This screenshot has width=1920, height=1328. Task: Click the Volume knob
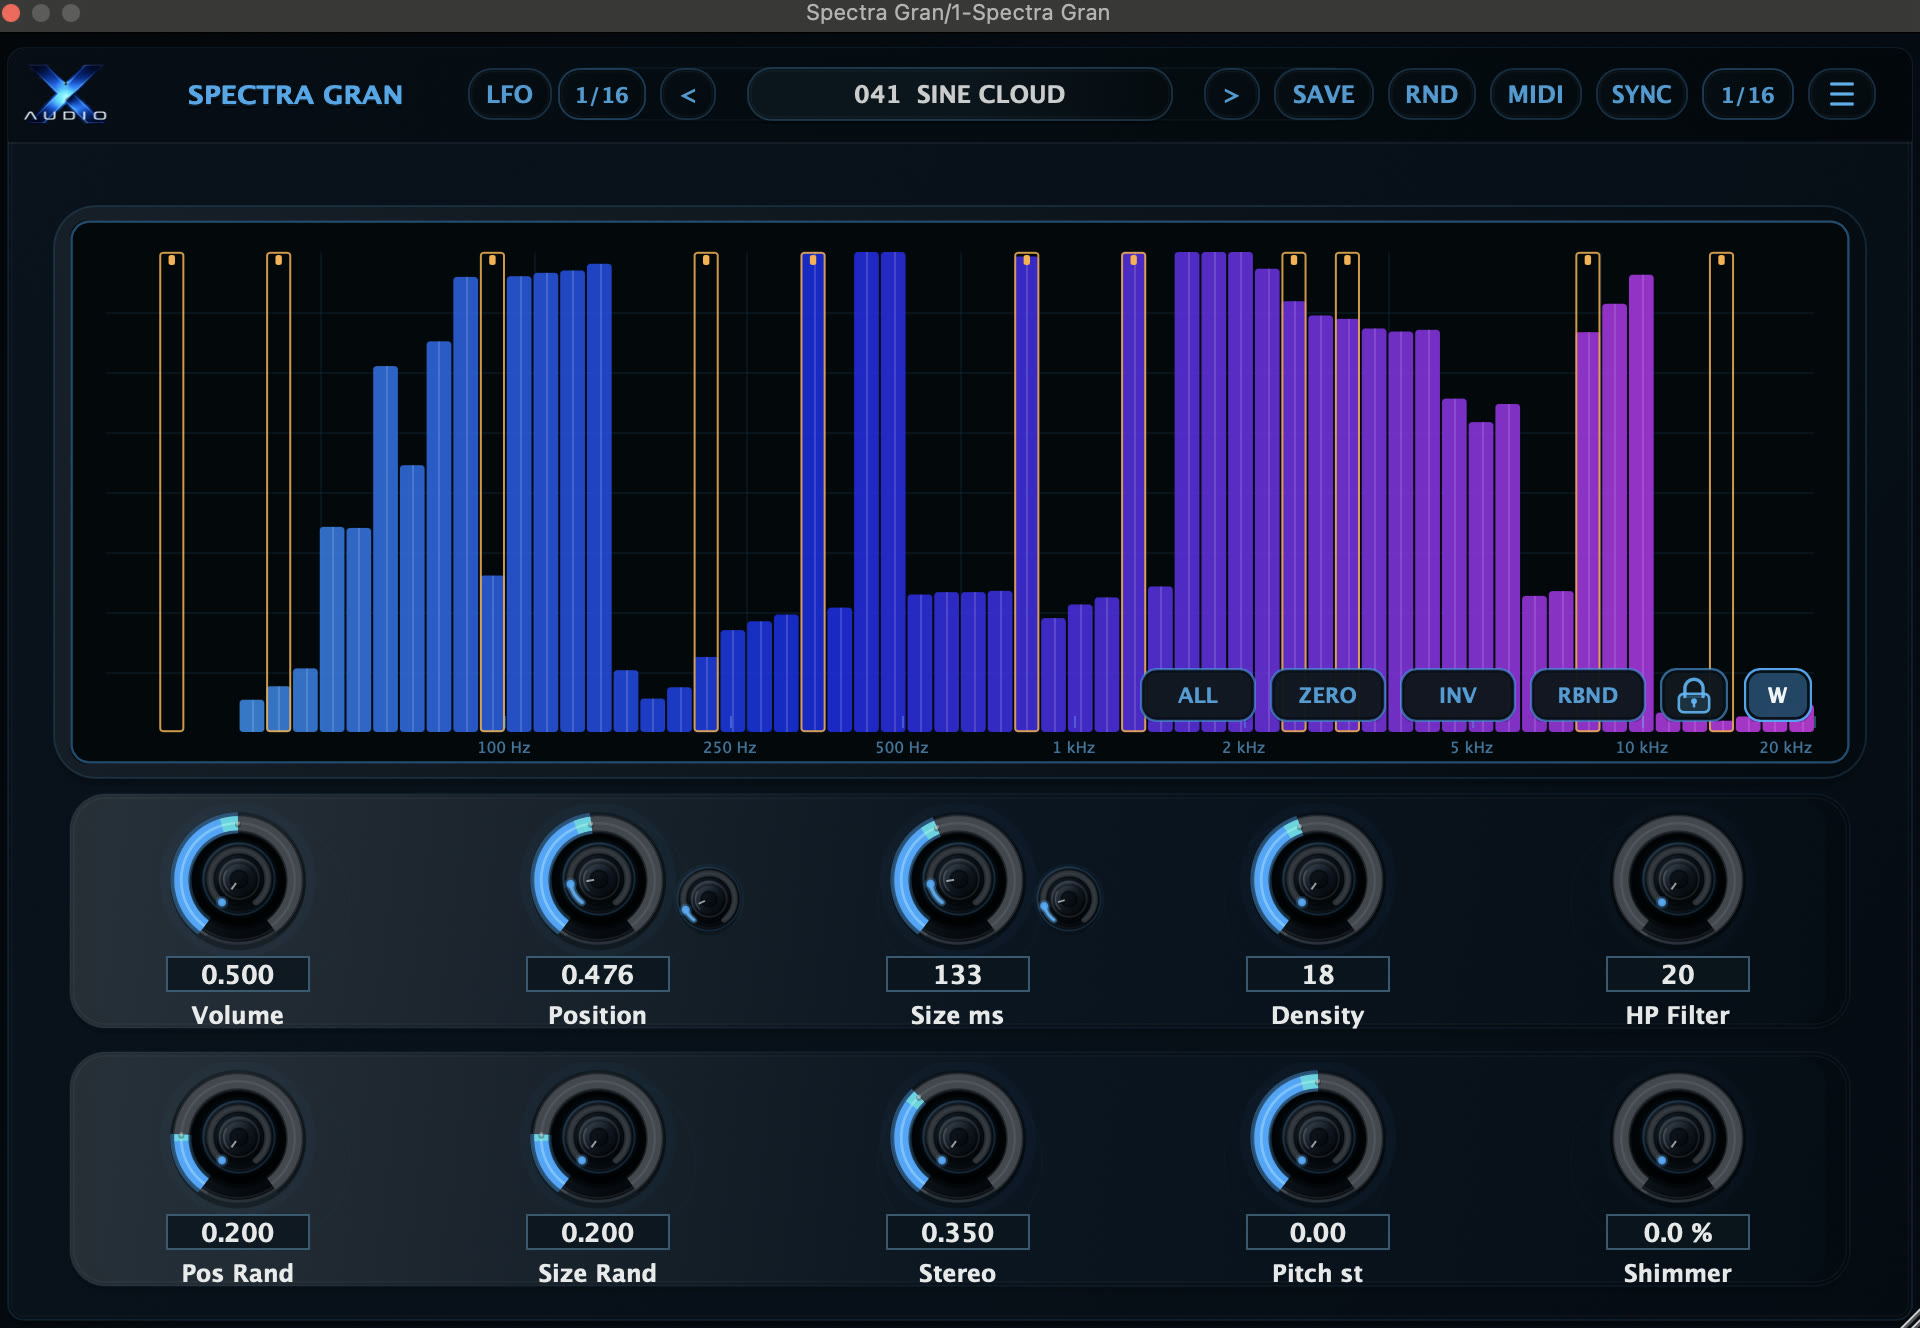(x=238, y=880)
